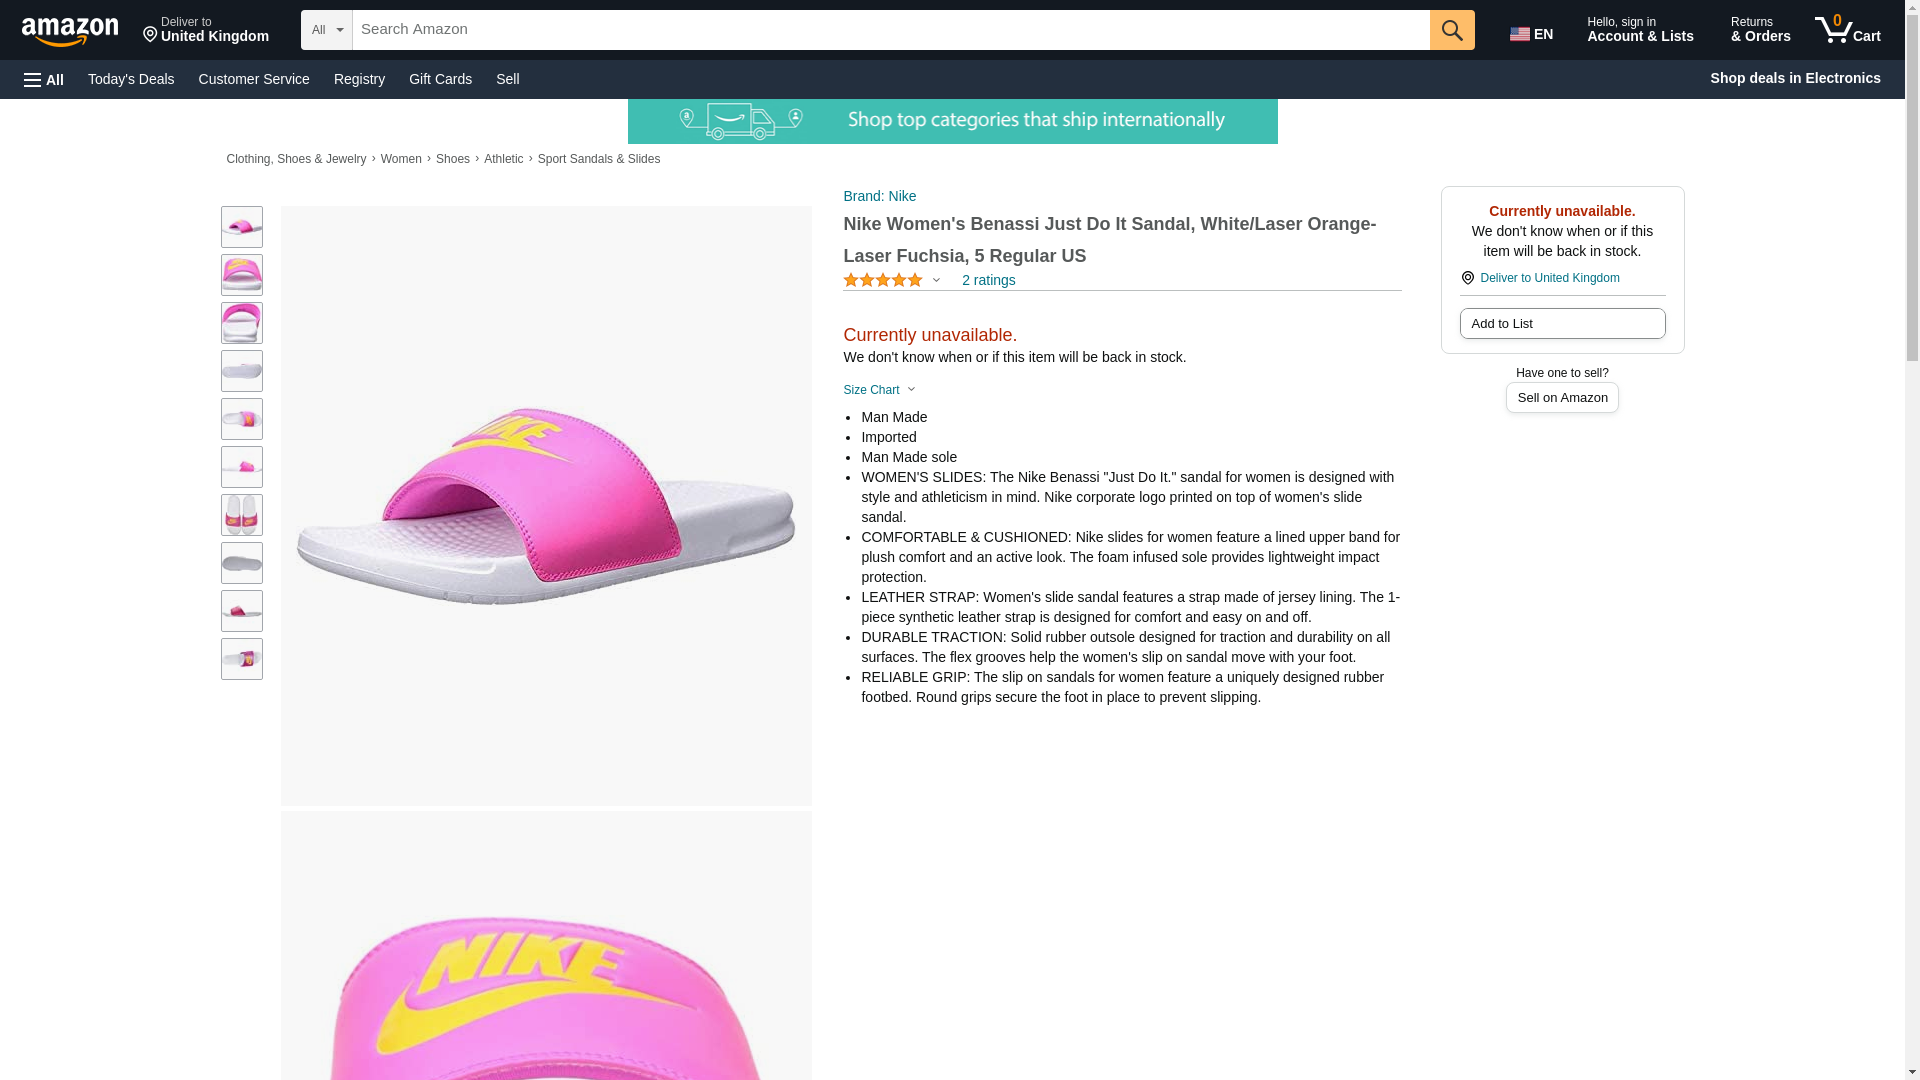Open the 2 ratings link

pyautogui.click(x=988, y=281)
